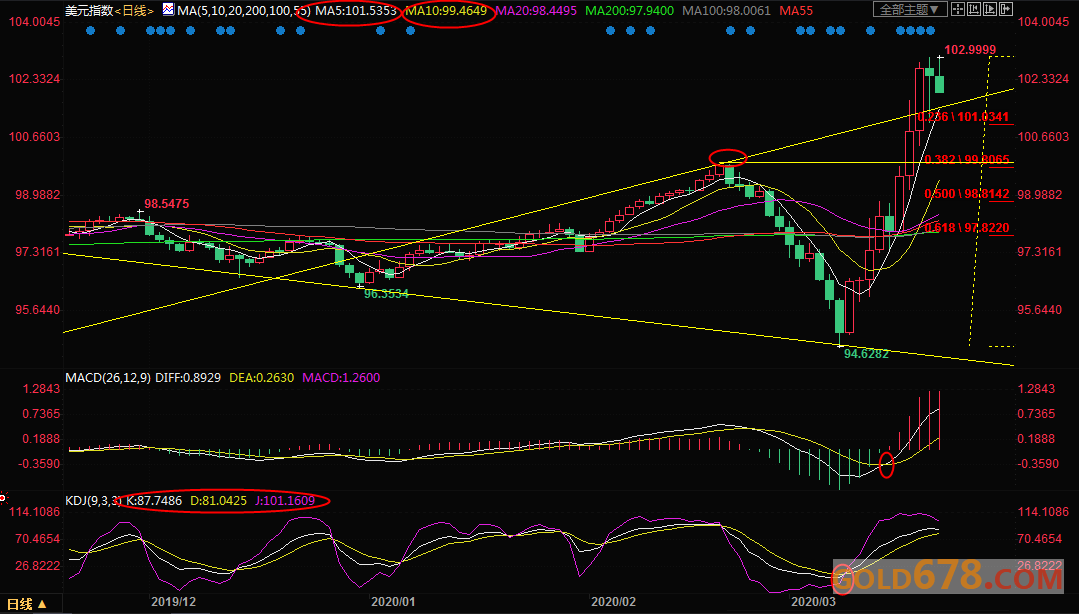Click the 98.5475 high price label
The width and height of the screenshot is (1079, 614).
166,204
